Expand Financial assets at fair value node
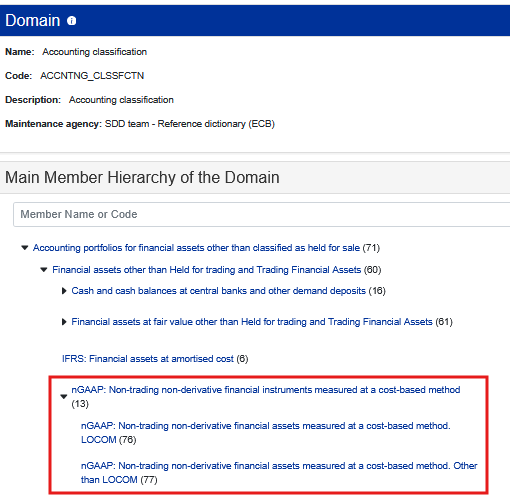 click(x=64, y=322)
